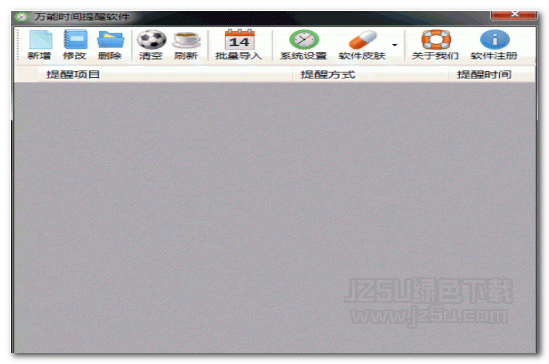Viewport: 549px width, 364px height.
Task: Sort by 提醒时间 column header
Action: click(492, 74)
